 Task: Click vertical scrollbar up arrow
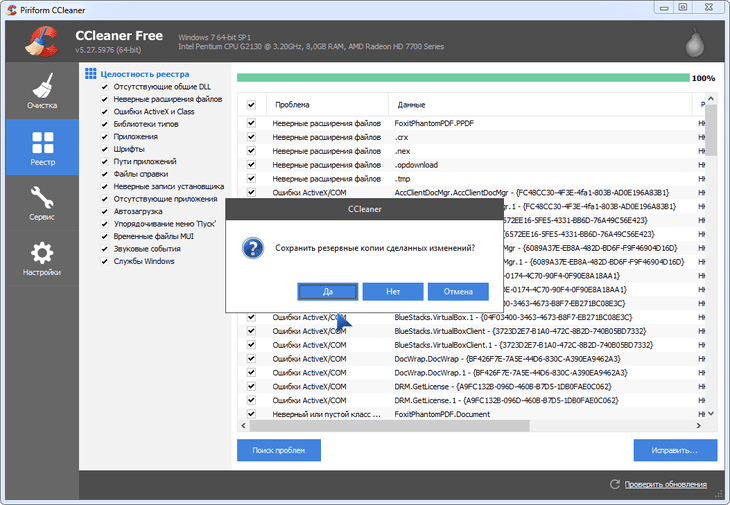[710, 99]
